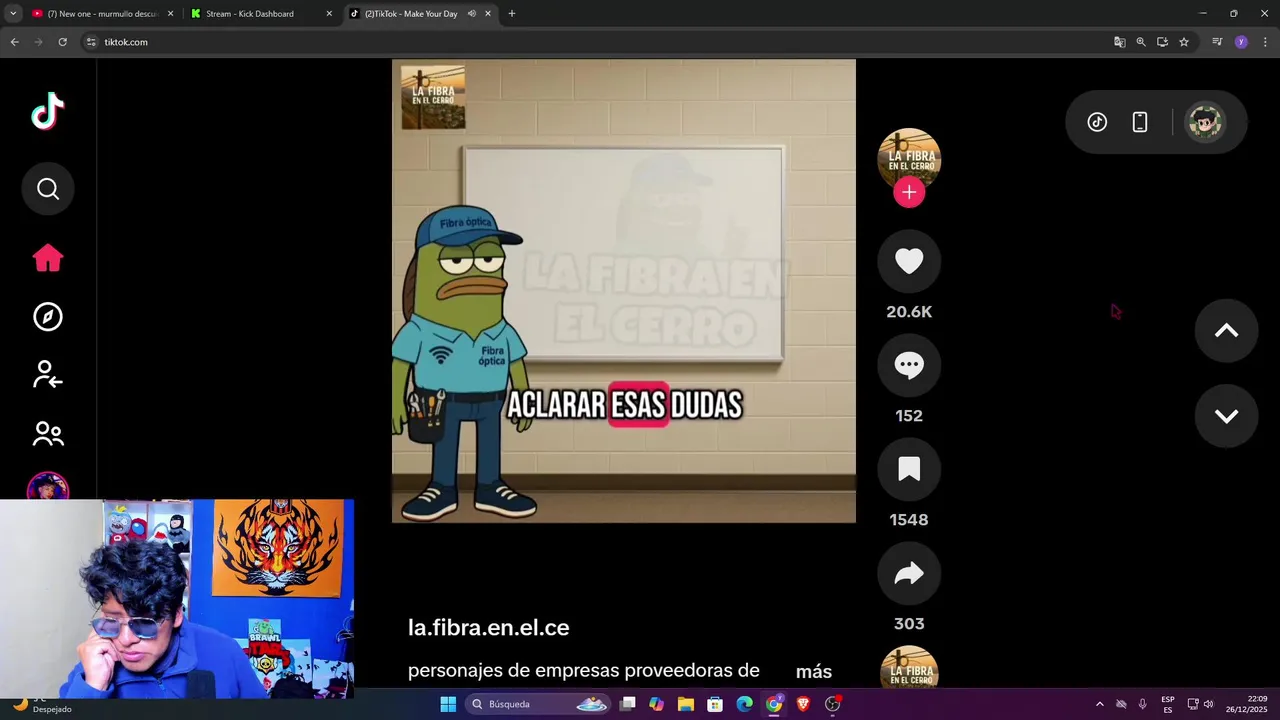Open the account avatar menu top right
1280x720 pixels.
coord(1205,122)
